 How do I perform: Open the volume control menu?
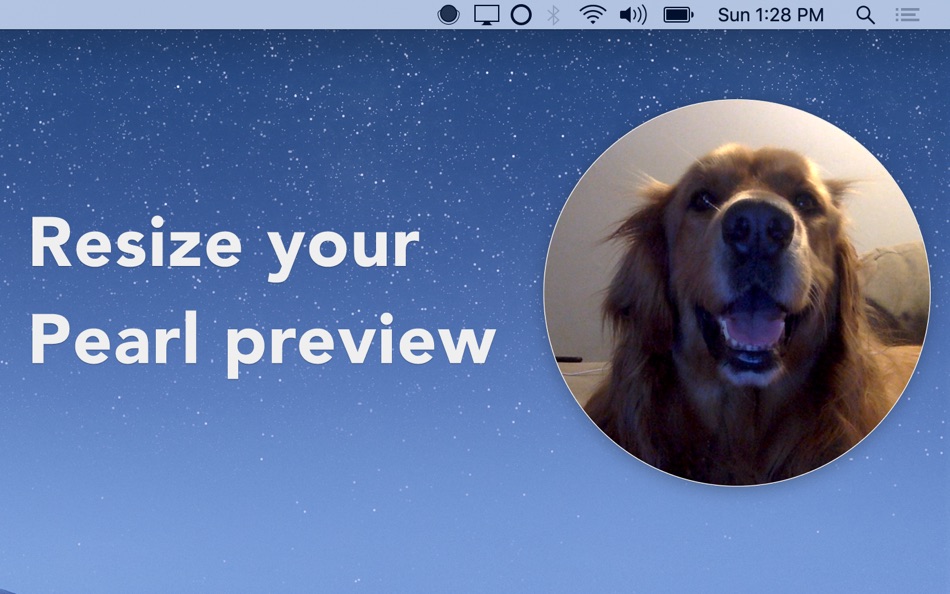(633, 15)
